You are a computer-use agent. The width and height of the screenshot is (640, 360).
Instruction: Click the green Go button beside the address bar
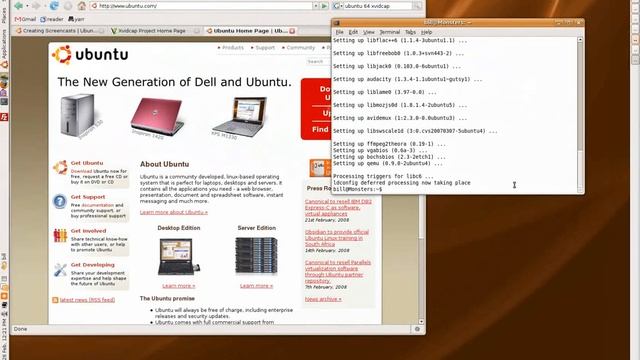click(324, 6)
